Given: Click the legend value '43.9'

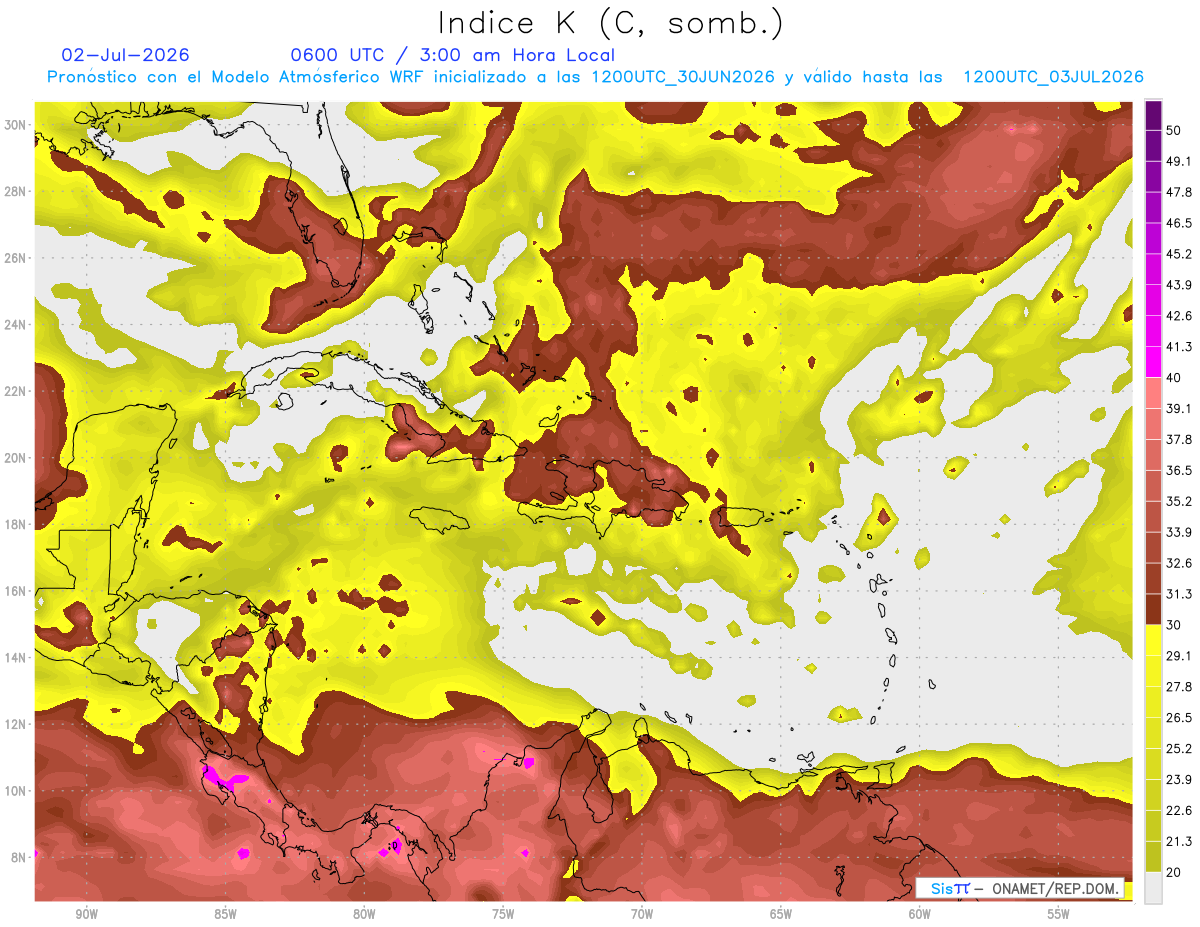Looking at the screenshot, I should pyautogui.click(x=1178, y=285).
